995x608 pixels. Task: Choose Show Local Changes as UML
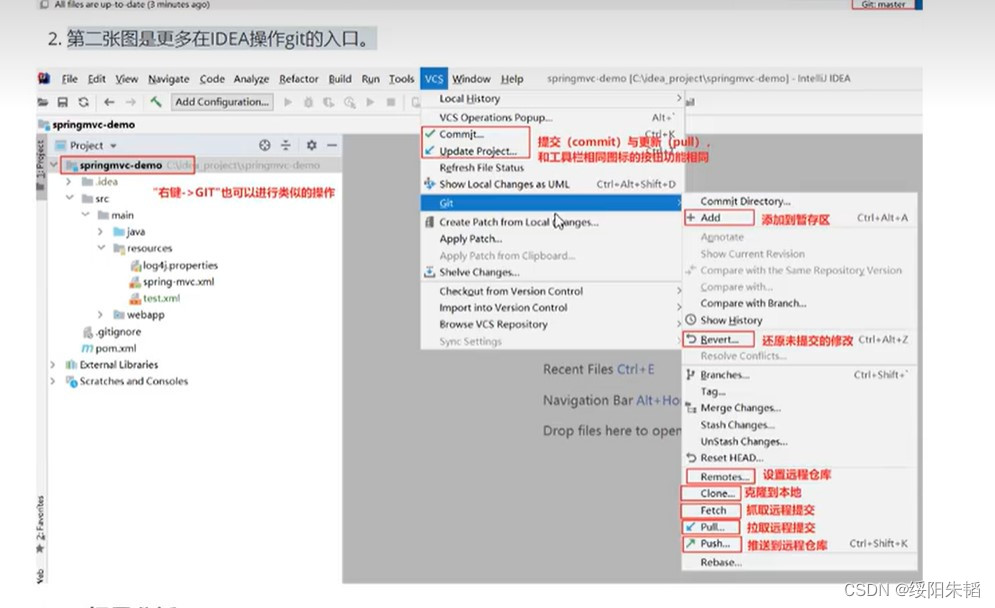coord(552,184)
